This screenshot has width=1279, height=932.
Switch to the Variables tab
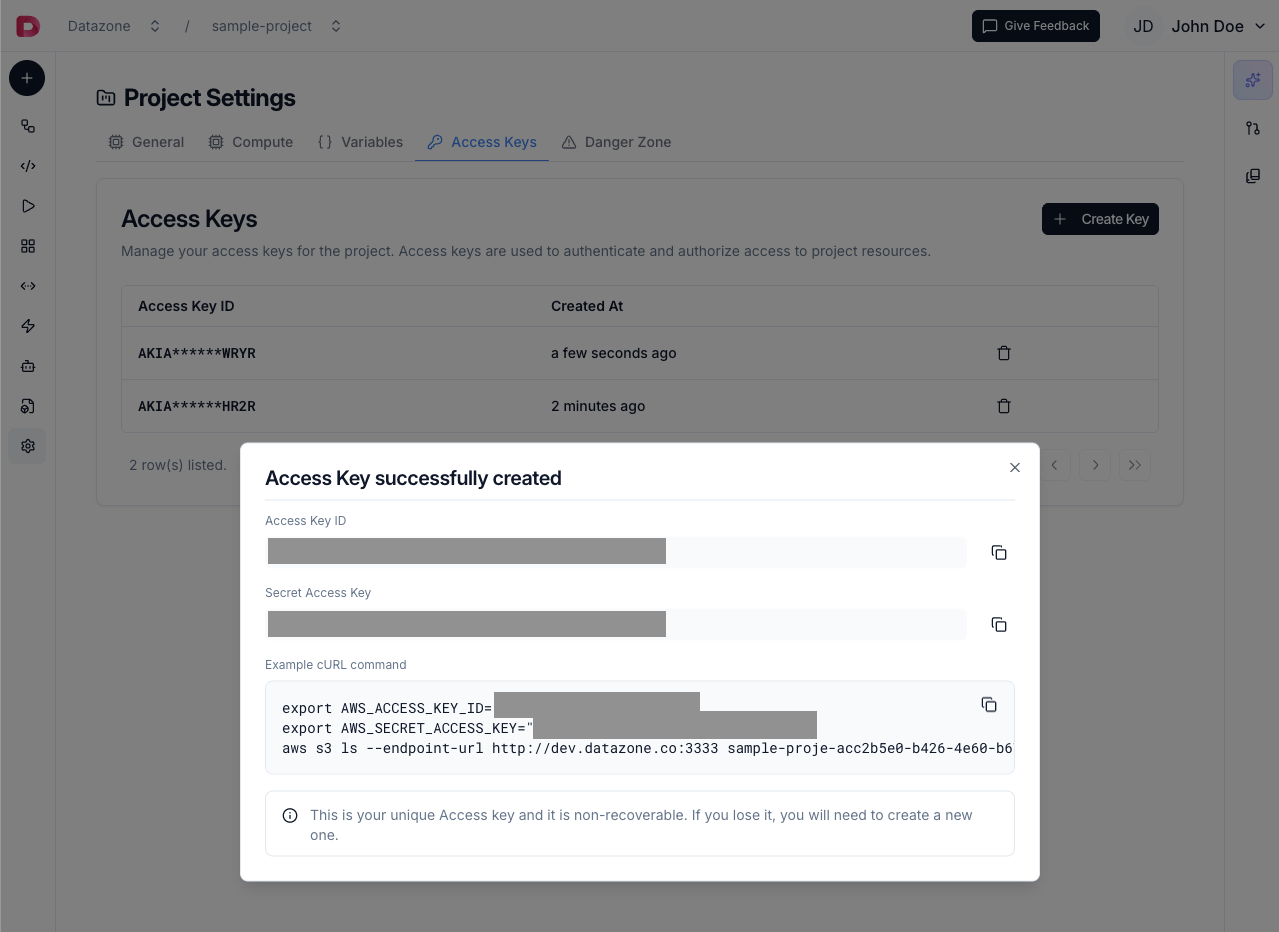(359, 141)
